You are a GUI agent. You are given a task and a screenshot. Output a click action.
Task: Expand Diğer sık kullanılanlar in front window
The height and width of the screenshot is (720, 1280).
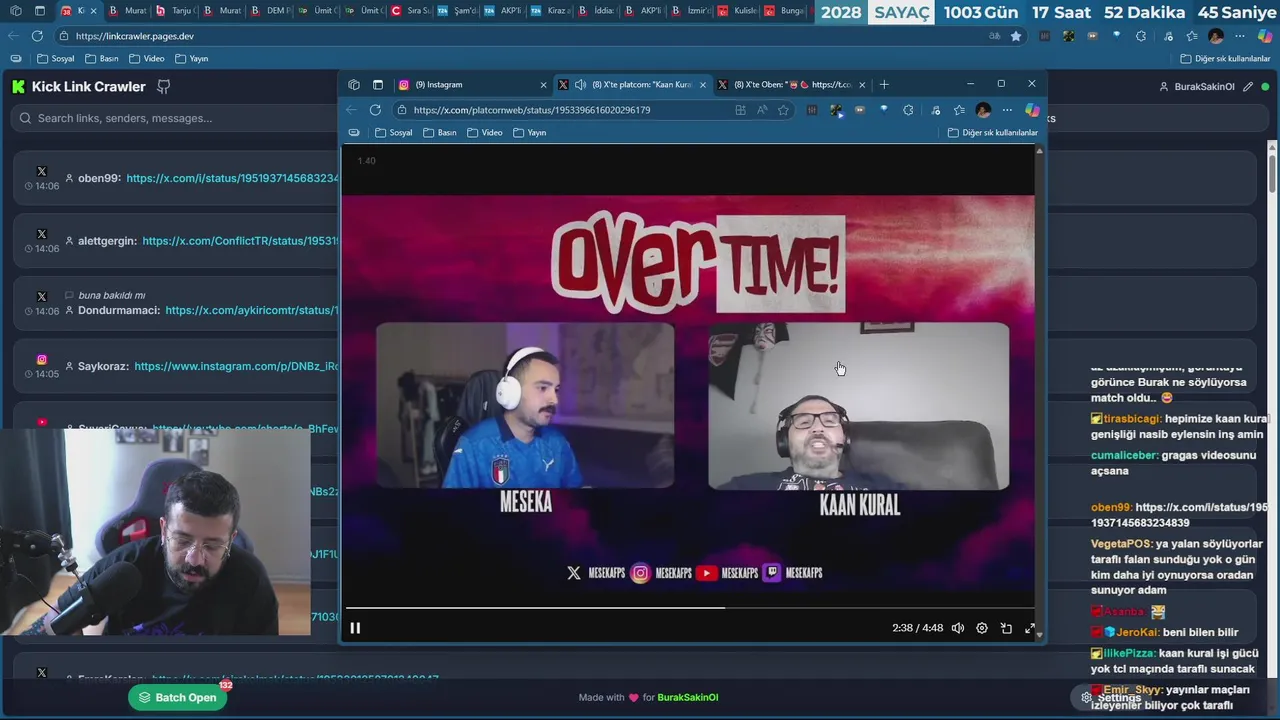point(993,133)
